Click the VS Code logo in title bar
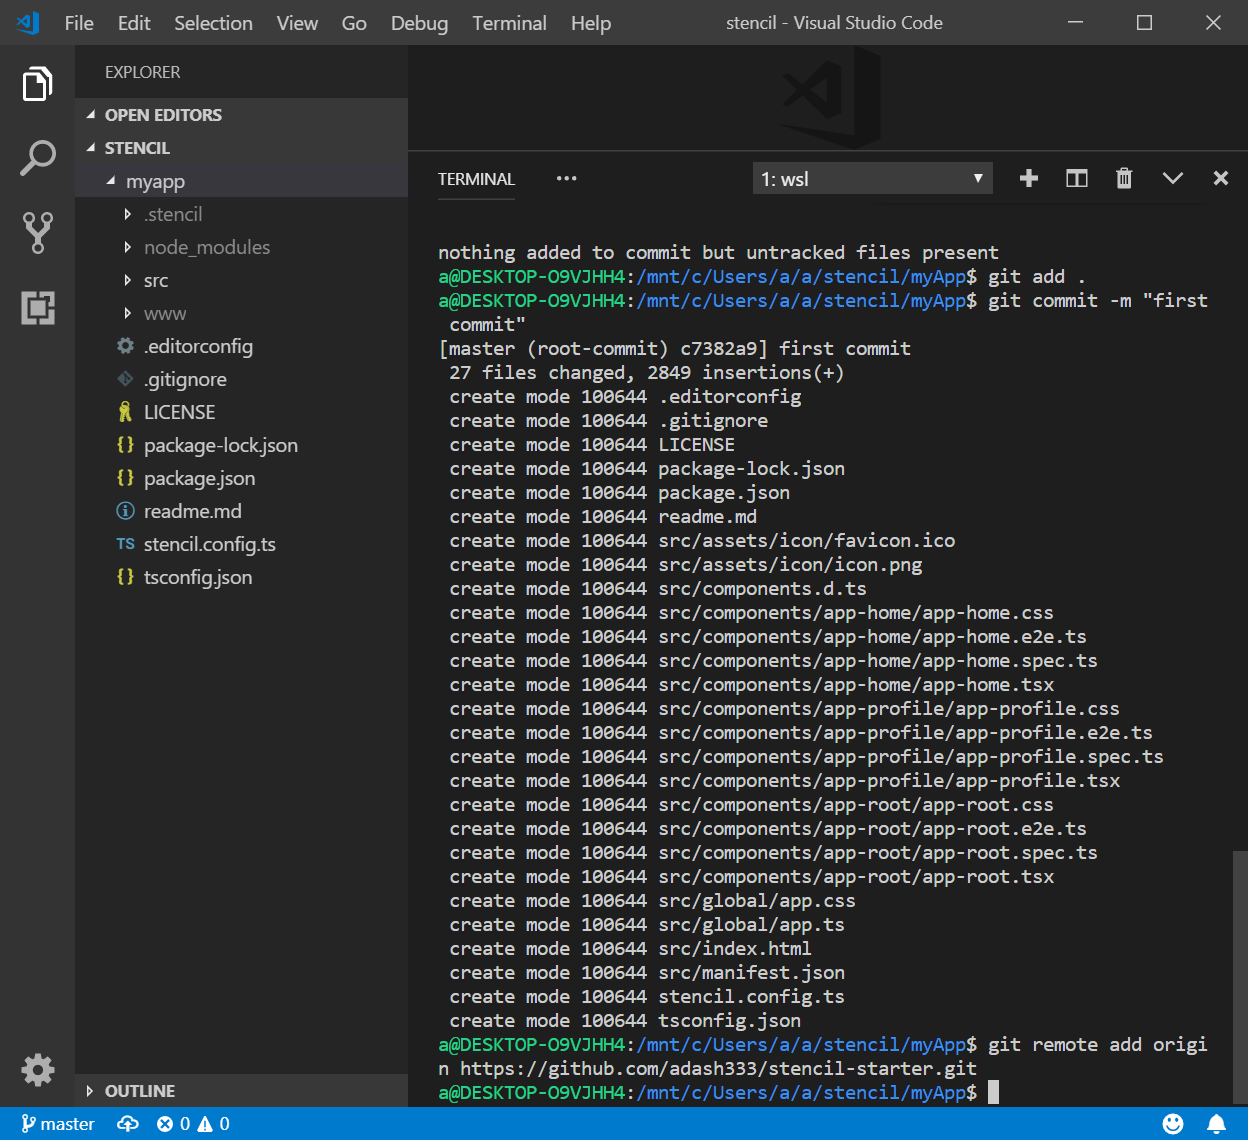This screenshot has width=1248, height=1140. tap(28, 22)
